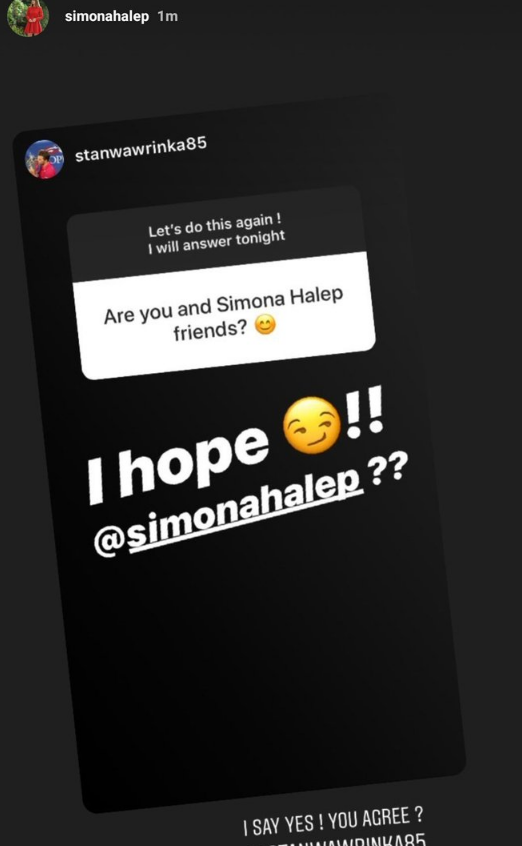This screenshot has width=522, height=846.
Task: Tap the large smirking face emoji
Action: (312, 425)
